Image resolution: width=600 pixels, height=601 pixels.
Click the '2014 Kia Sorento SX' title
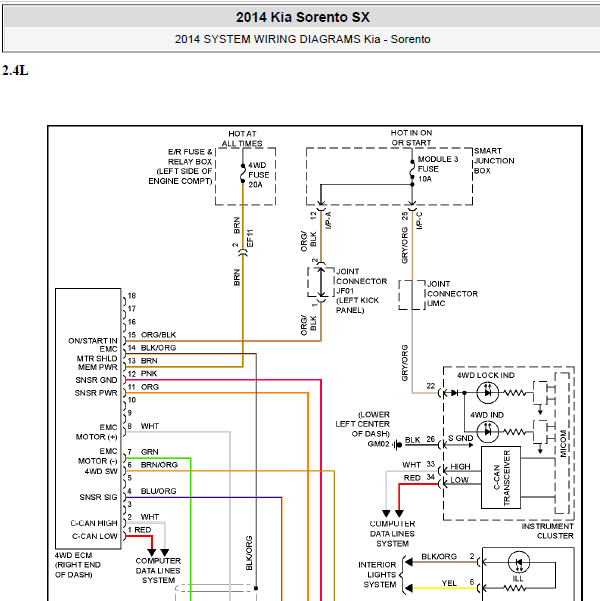point(302,17)
